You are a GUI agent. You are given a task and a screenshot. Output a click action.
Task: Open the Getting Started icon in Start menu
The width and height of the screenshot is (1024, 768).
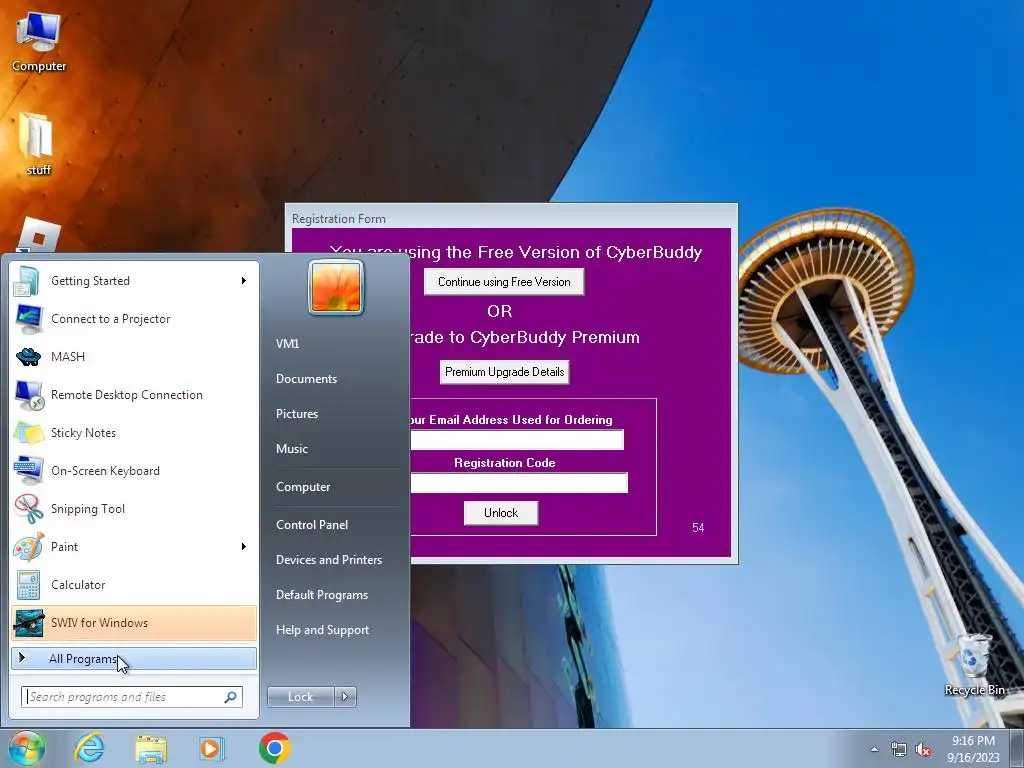click(27, 281)
